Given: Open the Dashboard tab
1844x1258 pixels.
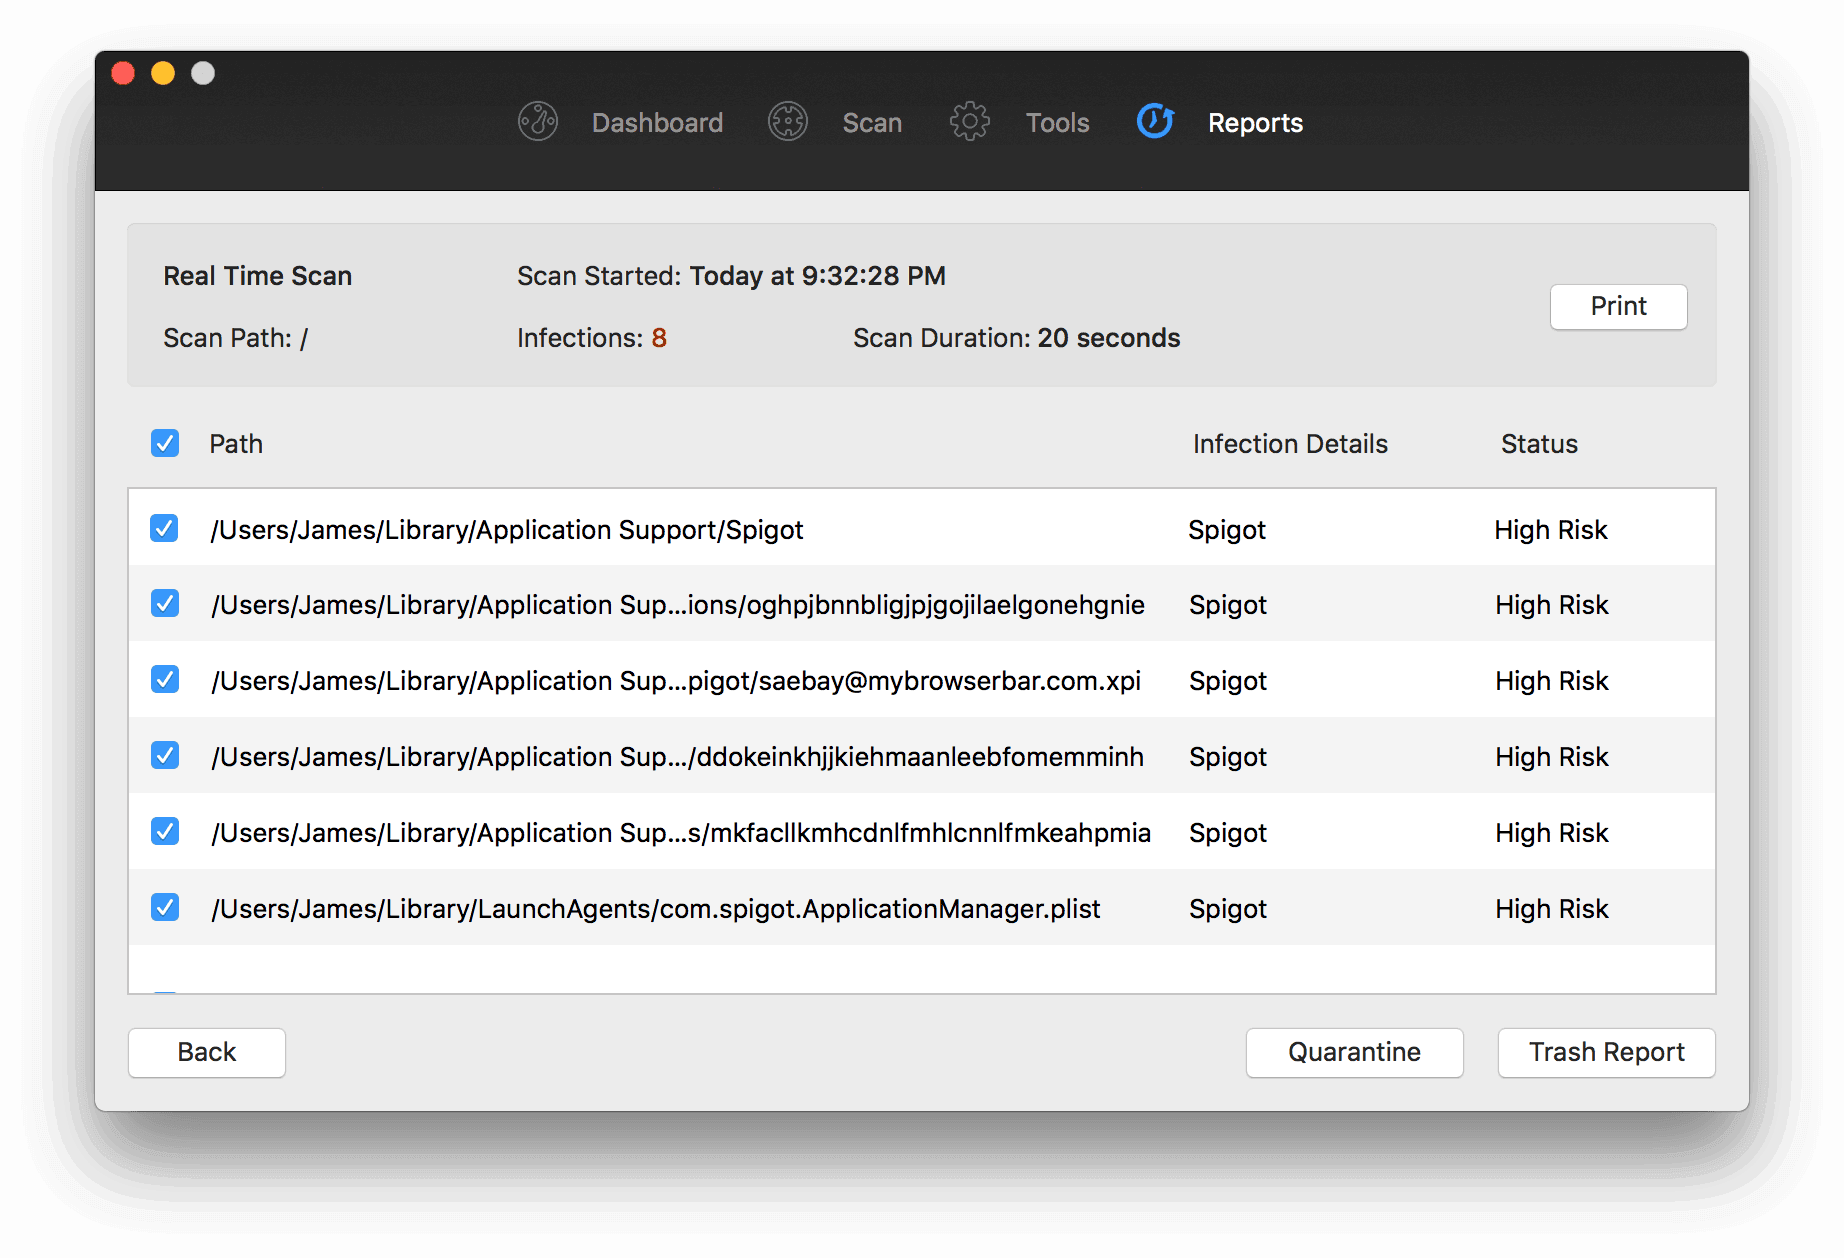Looking at the screenshot, I should pyautogui.click(x=656, y=123).
